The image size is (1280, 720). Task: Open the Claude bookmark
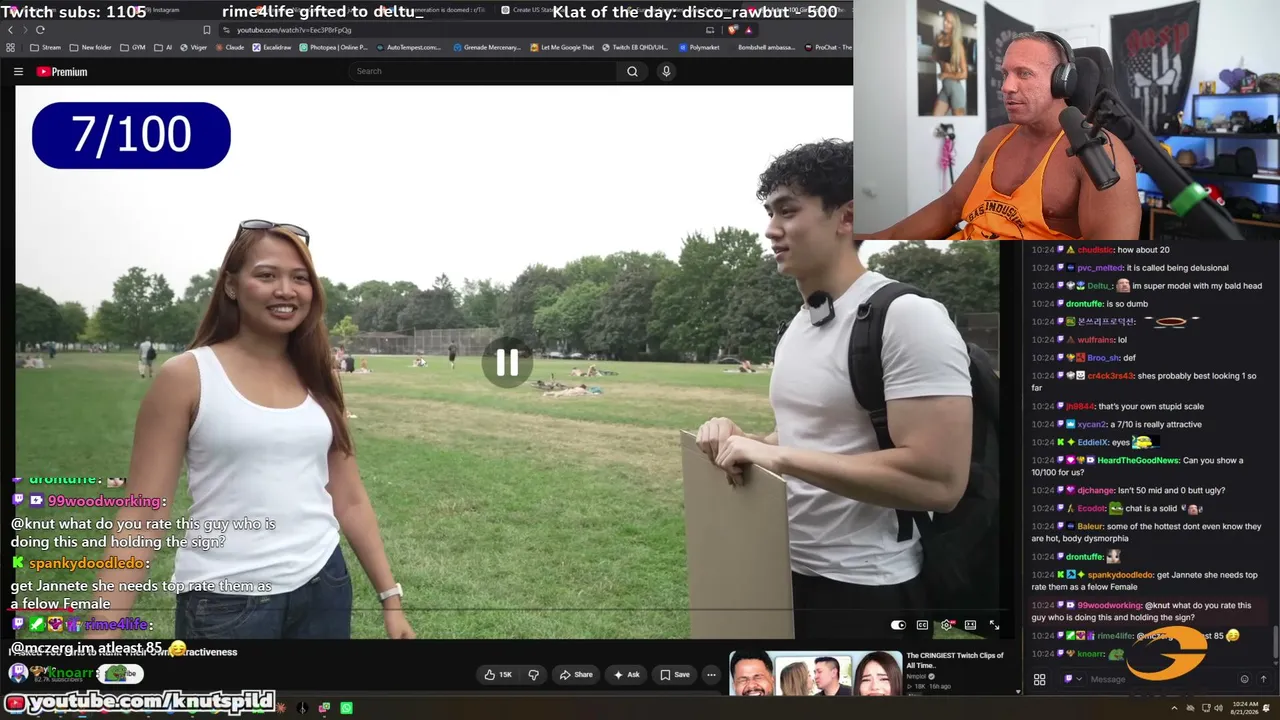[x=229, y=47]
